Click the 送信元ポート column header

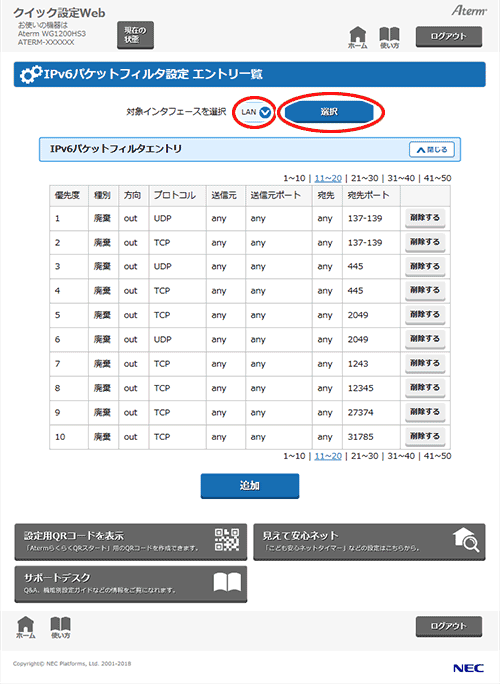point(278,195)
